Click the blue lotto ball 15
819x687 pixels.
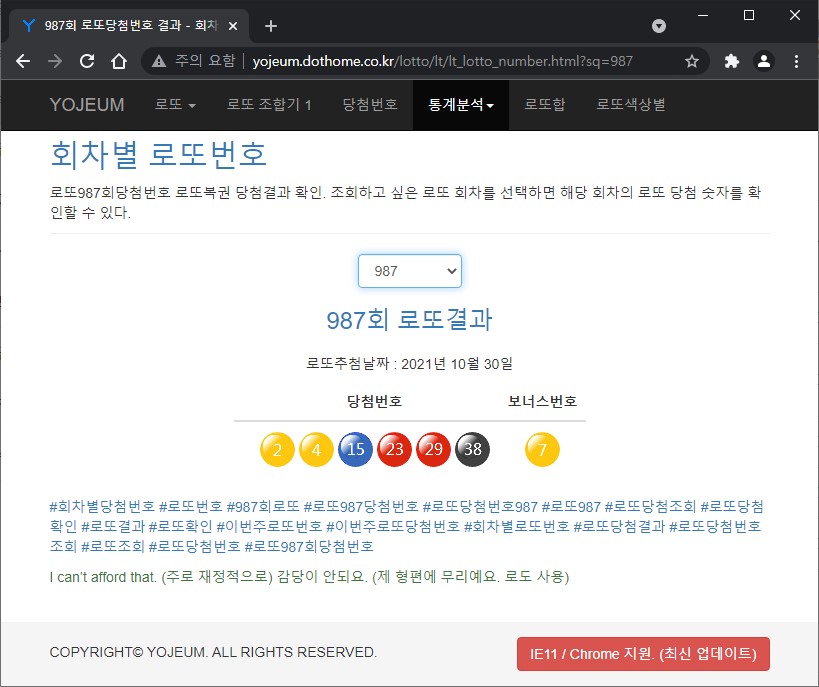(x=355, y=449)
